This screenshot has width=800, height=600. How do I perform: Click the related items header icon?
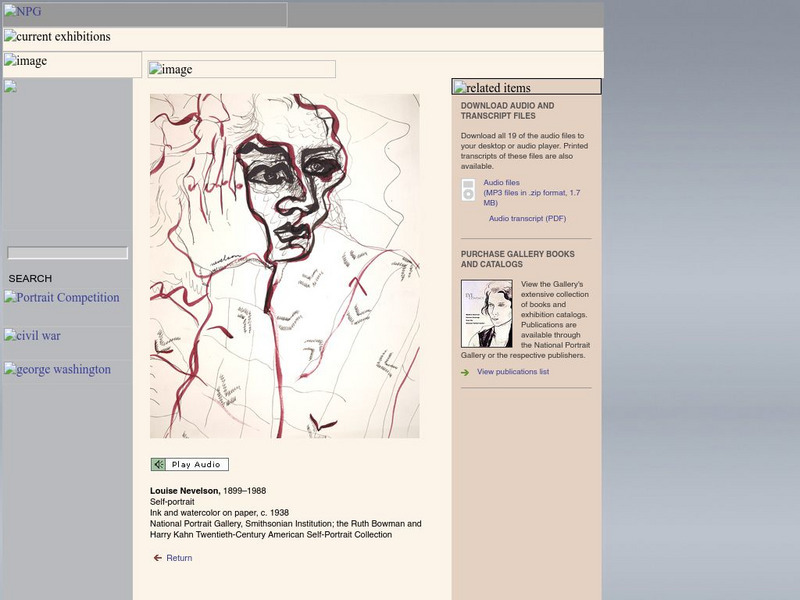click(x=461, y=87)
